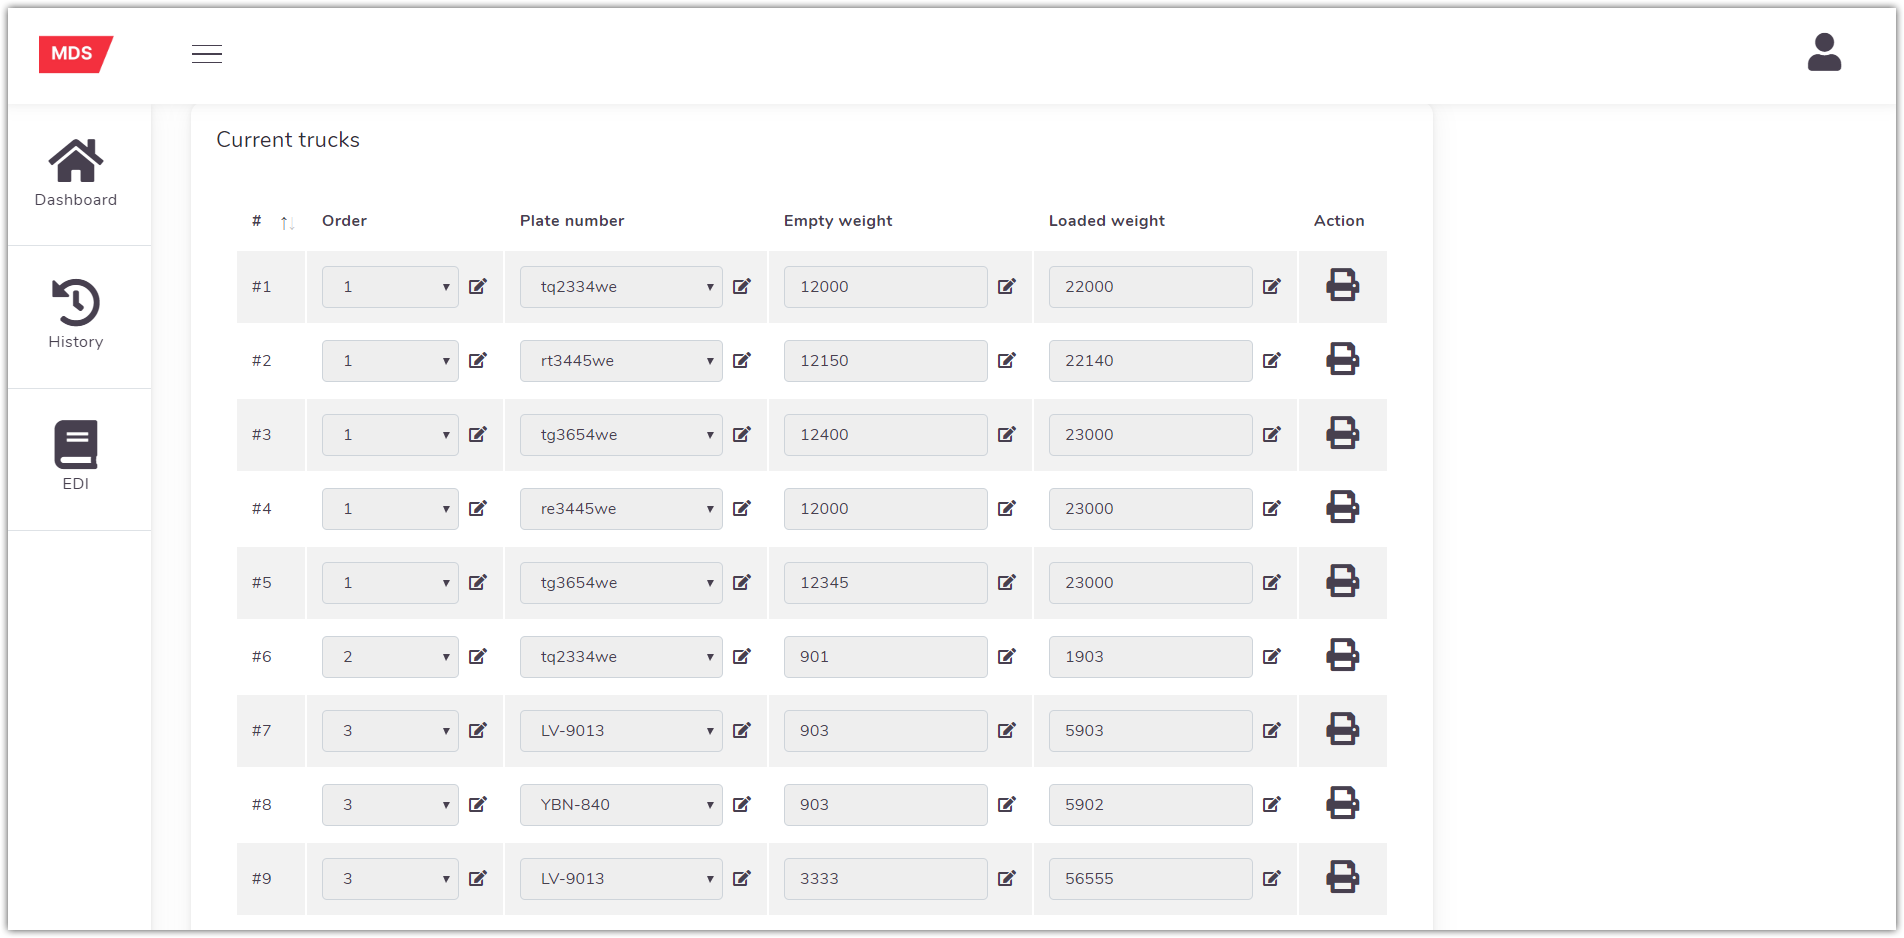Viewport: 1904px width, 938px height.
Task: Expand the plate dropdown showing YBN-840
Action: click(620, 804)
